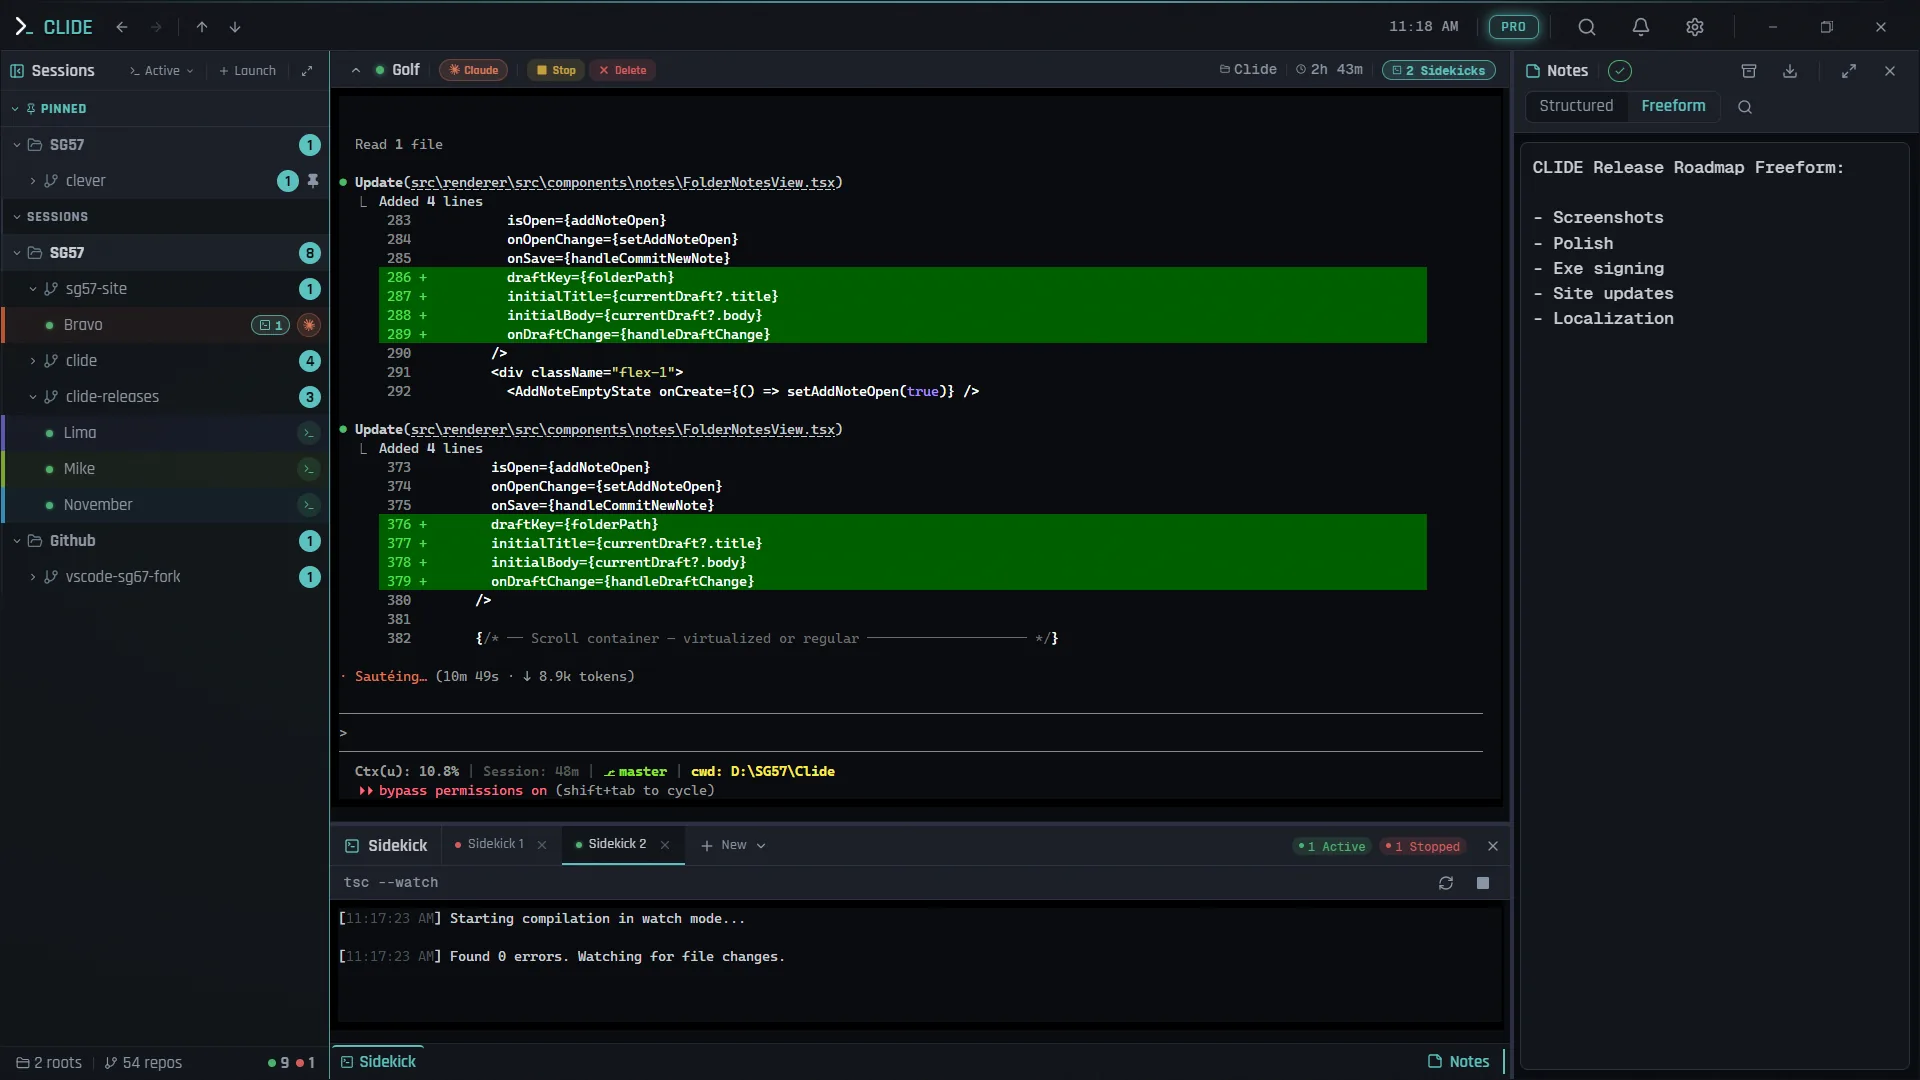Click the 2 roots status entry
This screenshot has width=1920, height=1080.
(x=49, y=1063)
